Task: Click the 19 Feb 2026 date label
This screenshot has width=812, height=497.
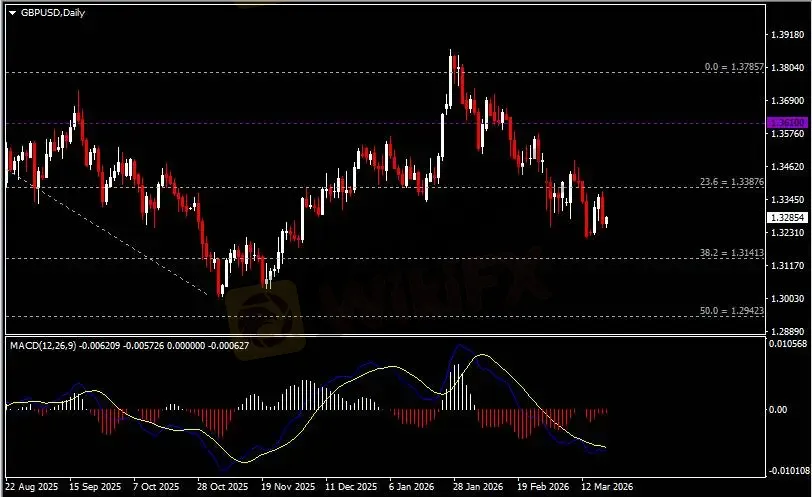Action: [x=543, y=487]
